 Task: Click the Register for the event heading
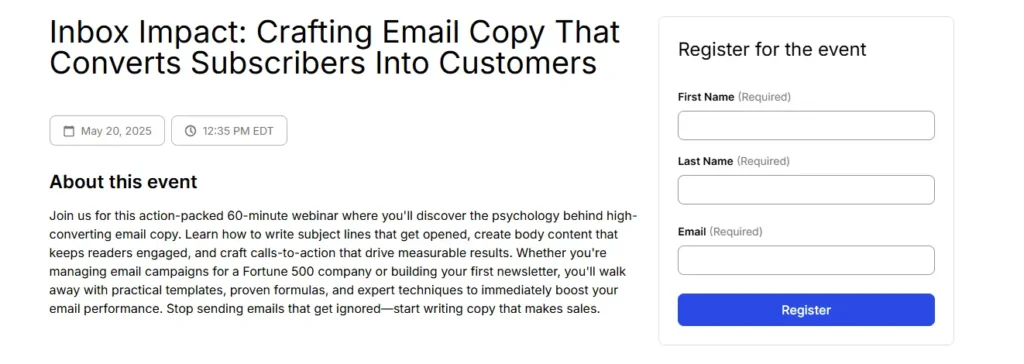[772, 49]
